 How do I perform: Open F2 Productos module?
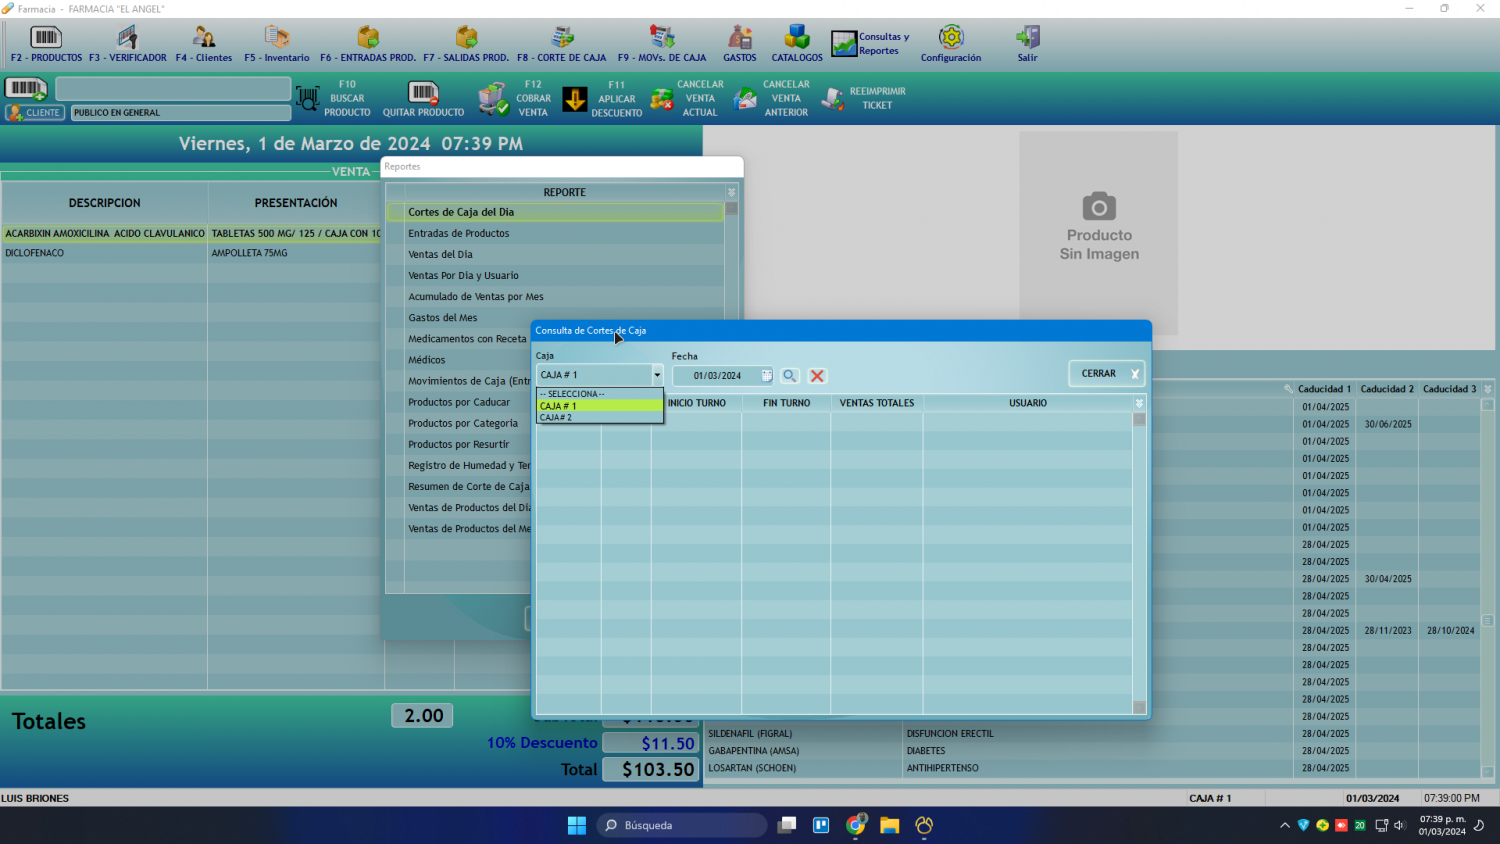[46, 45]
